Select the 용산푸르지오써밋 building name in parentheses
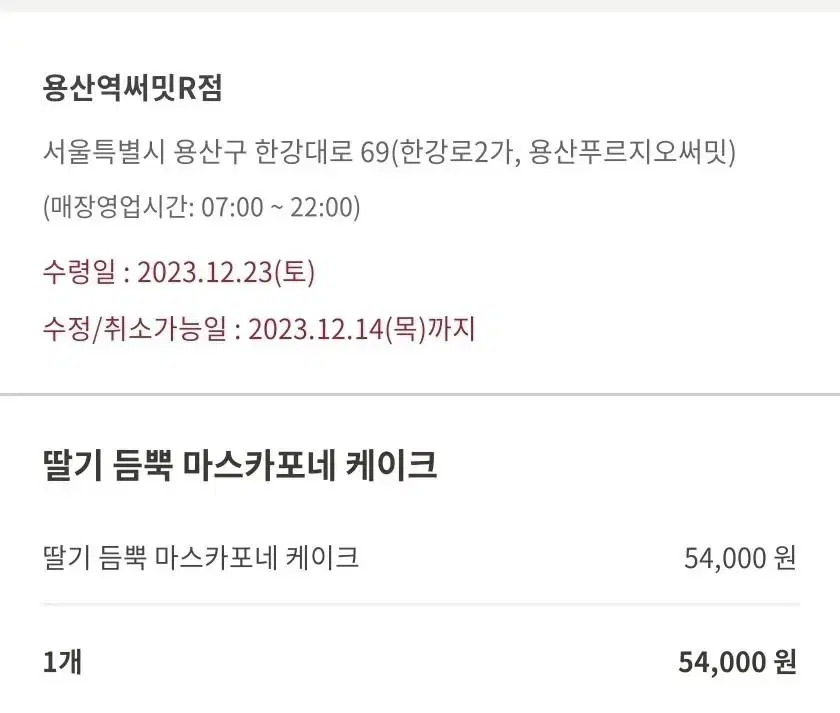This screenshot has width=840, height=713. 629,152
